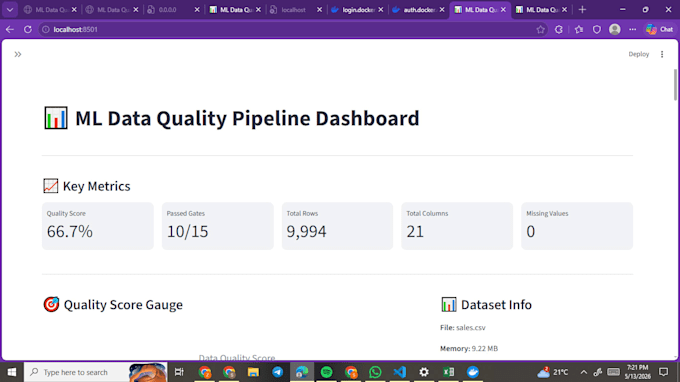This screenshot has height=382, width=680.
Task: Open Docker Desktop from the taskbar
Action: coord(473,372)
